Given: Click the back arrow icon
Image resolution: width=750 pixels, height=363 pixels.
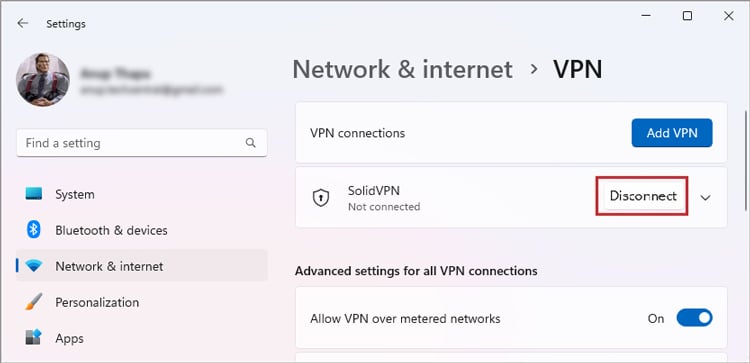Looking at the screenshot, I should click(22, 23).
